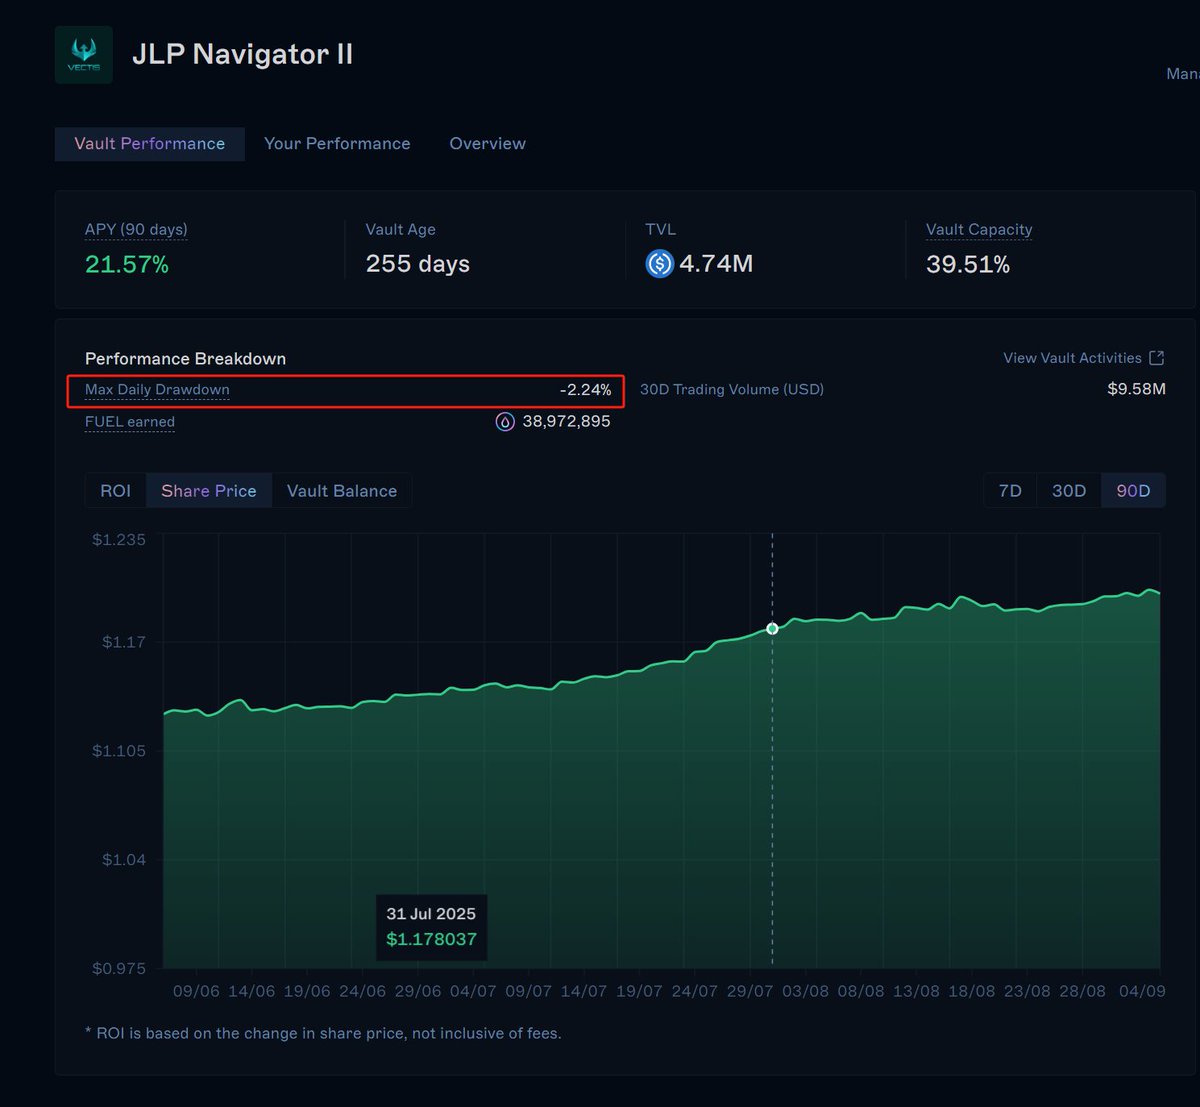Select the Share Price chart view

point(209,491)
